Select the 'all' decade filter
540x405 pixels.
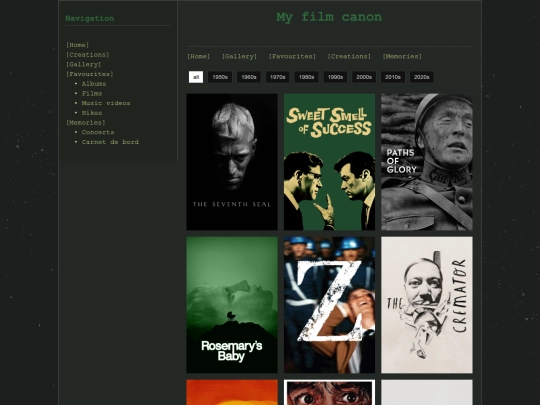[196, 77]
